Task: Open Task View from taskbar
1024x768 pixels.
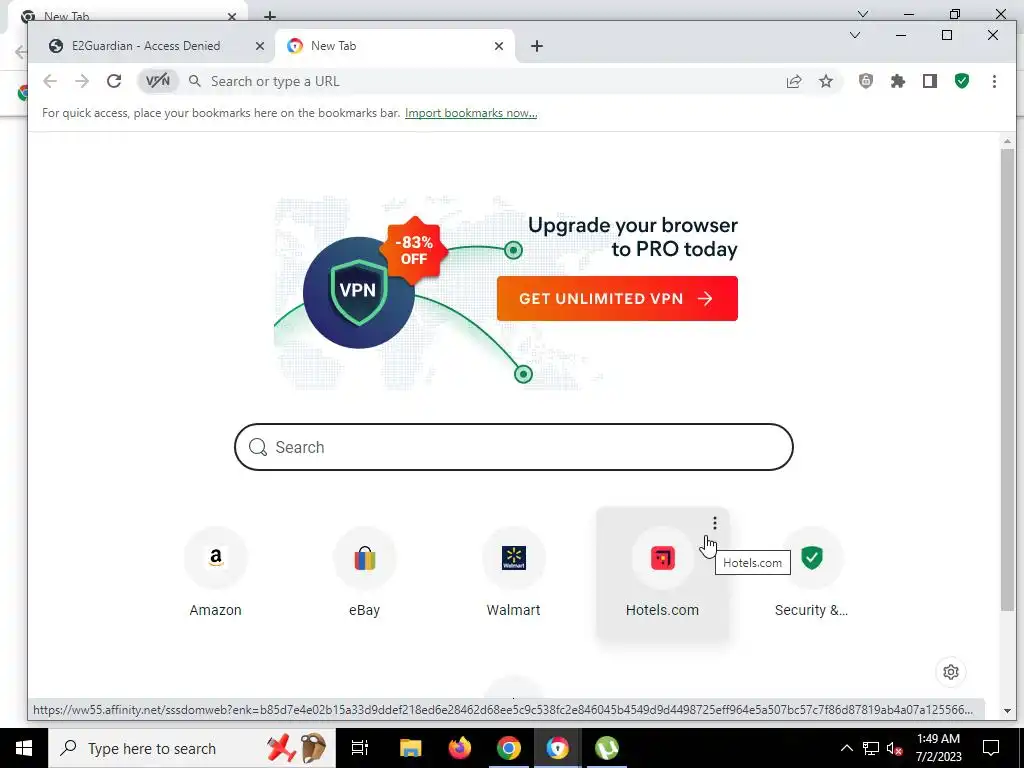Action: tap(360, 748)
